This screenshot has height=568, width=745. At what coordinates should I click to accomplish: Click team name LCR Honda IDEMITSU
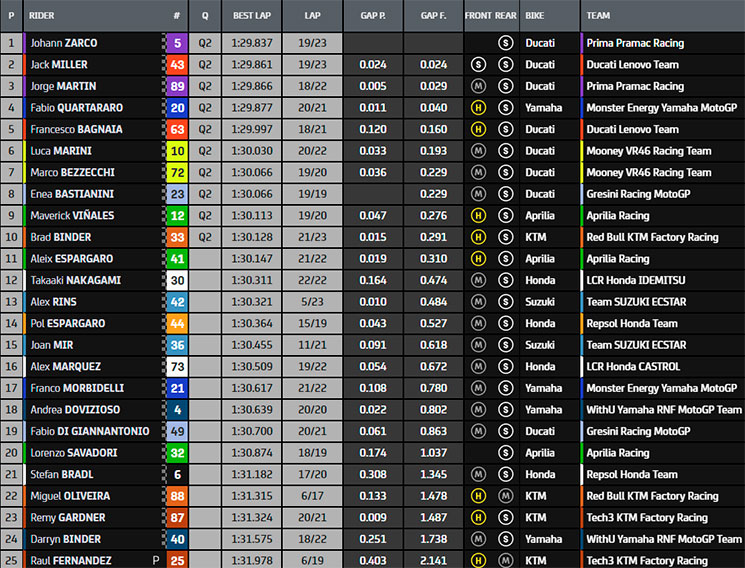click(x=636, y=280)
